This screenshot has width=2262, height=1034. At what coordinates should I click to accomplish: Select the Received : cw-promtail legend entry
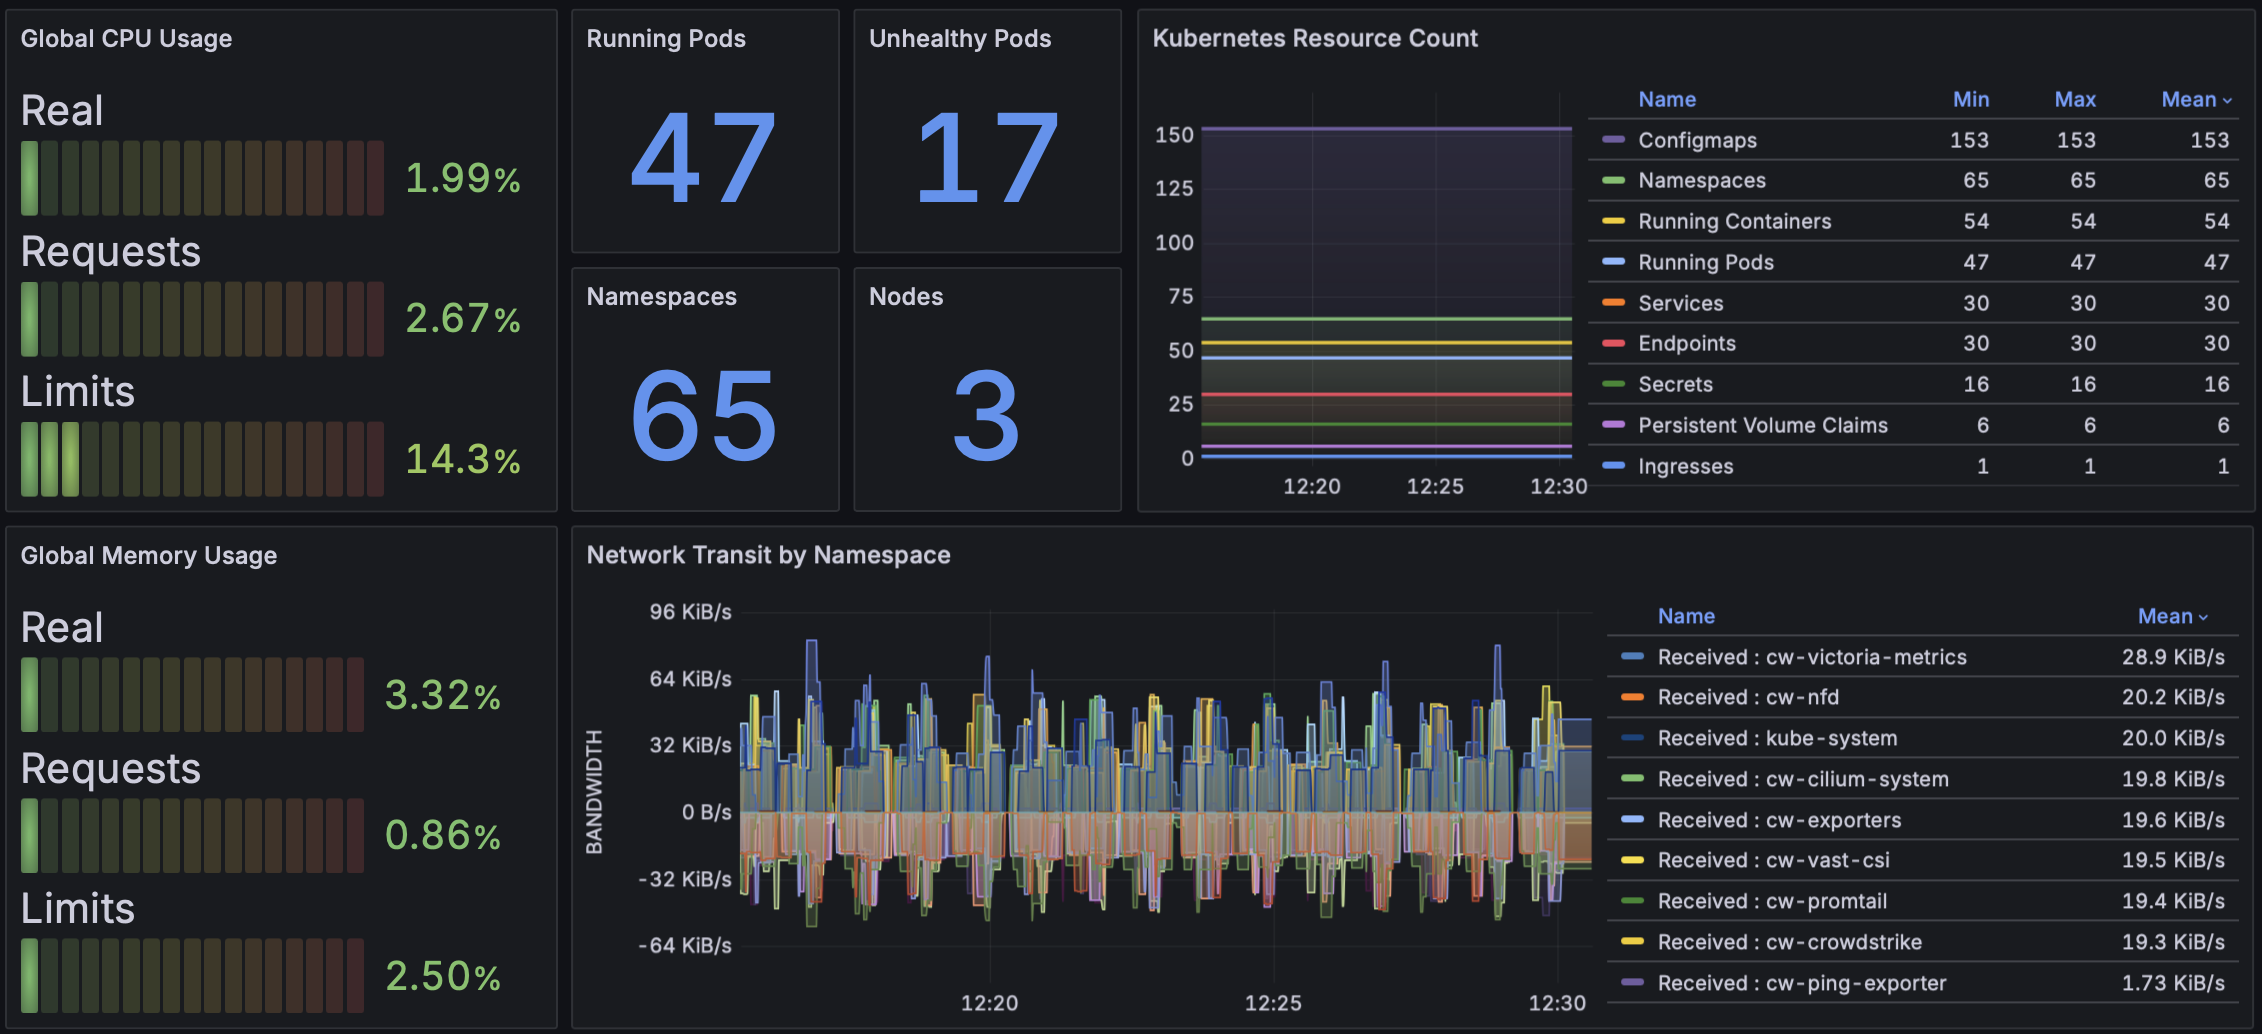click(1771, 901)
